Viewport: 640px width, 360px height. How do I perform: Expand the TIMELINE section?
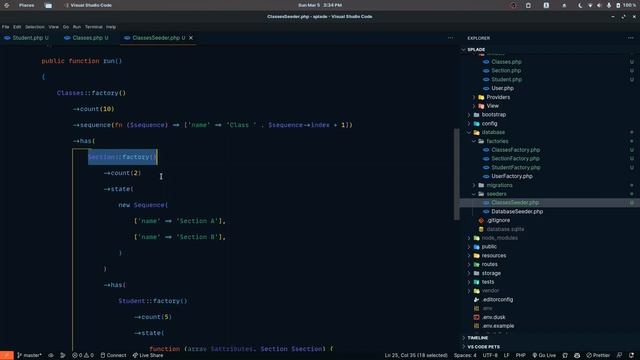pyautogui.click(x=478, y=338)
